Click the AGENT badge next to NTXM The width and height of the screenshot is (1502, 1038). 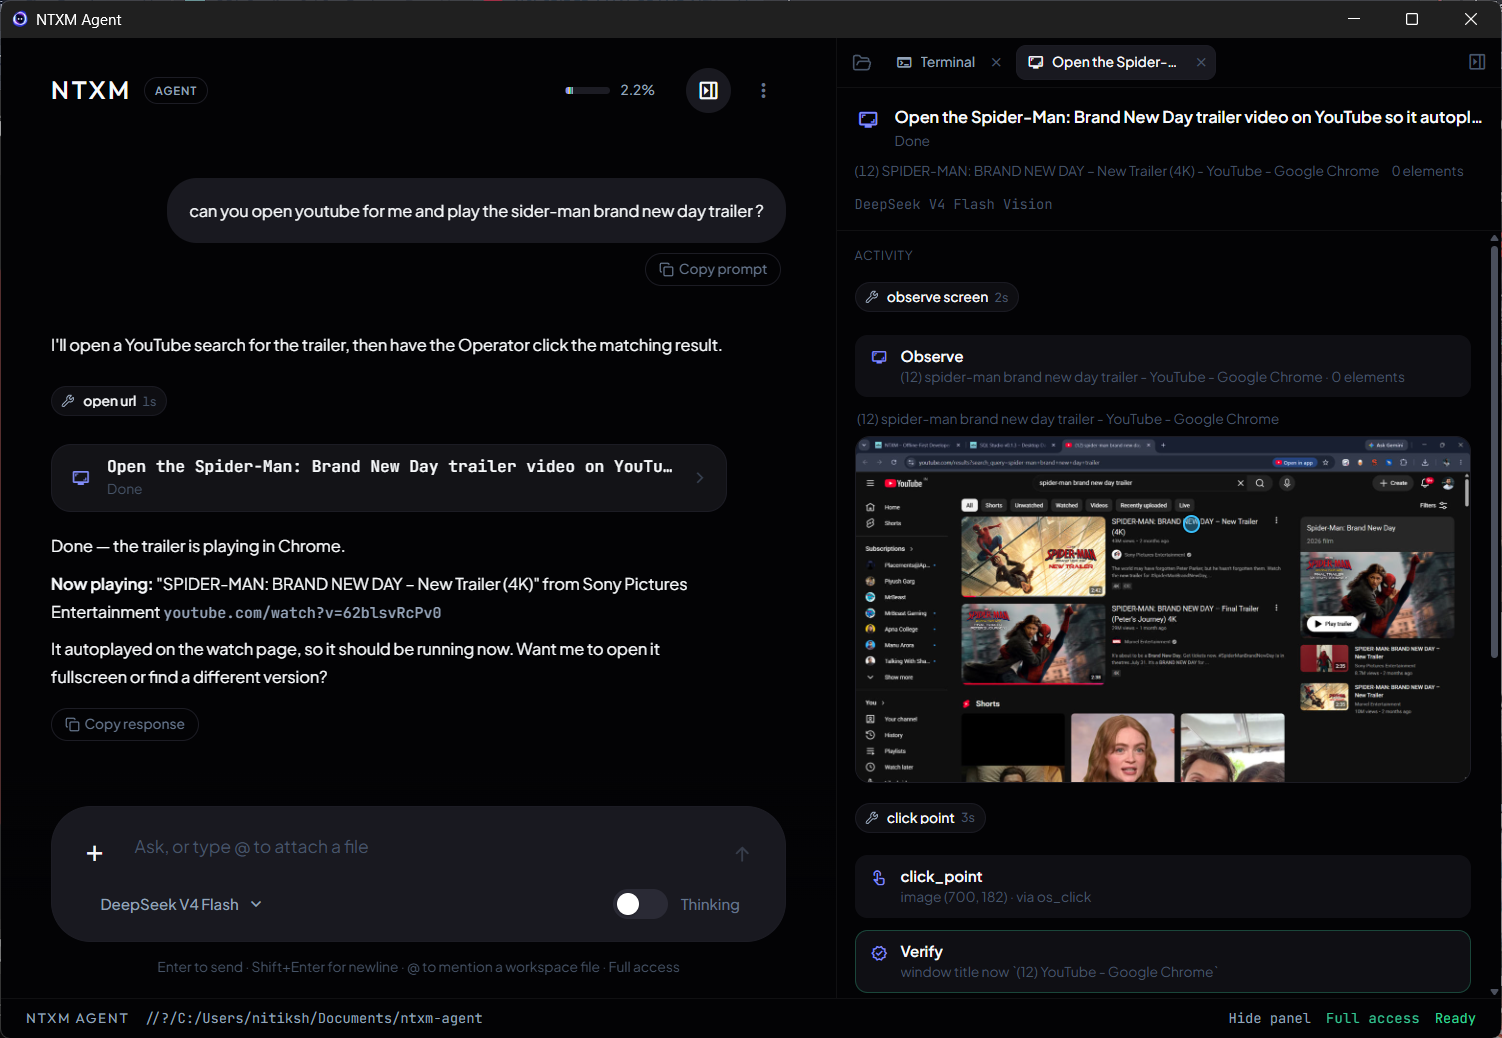coord(176,91)
